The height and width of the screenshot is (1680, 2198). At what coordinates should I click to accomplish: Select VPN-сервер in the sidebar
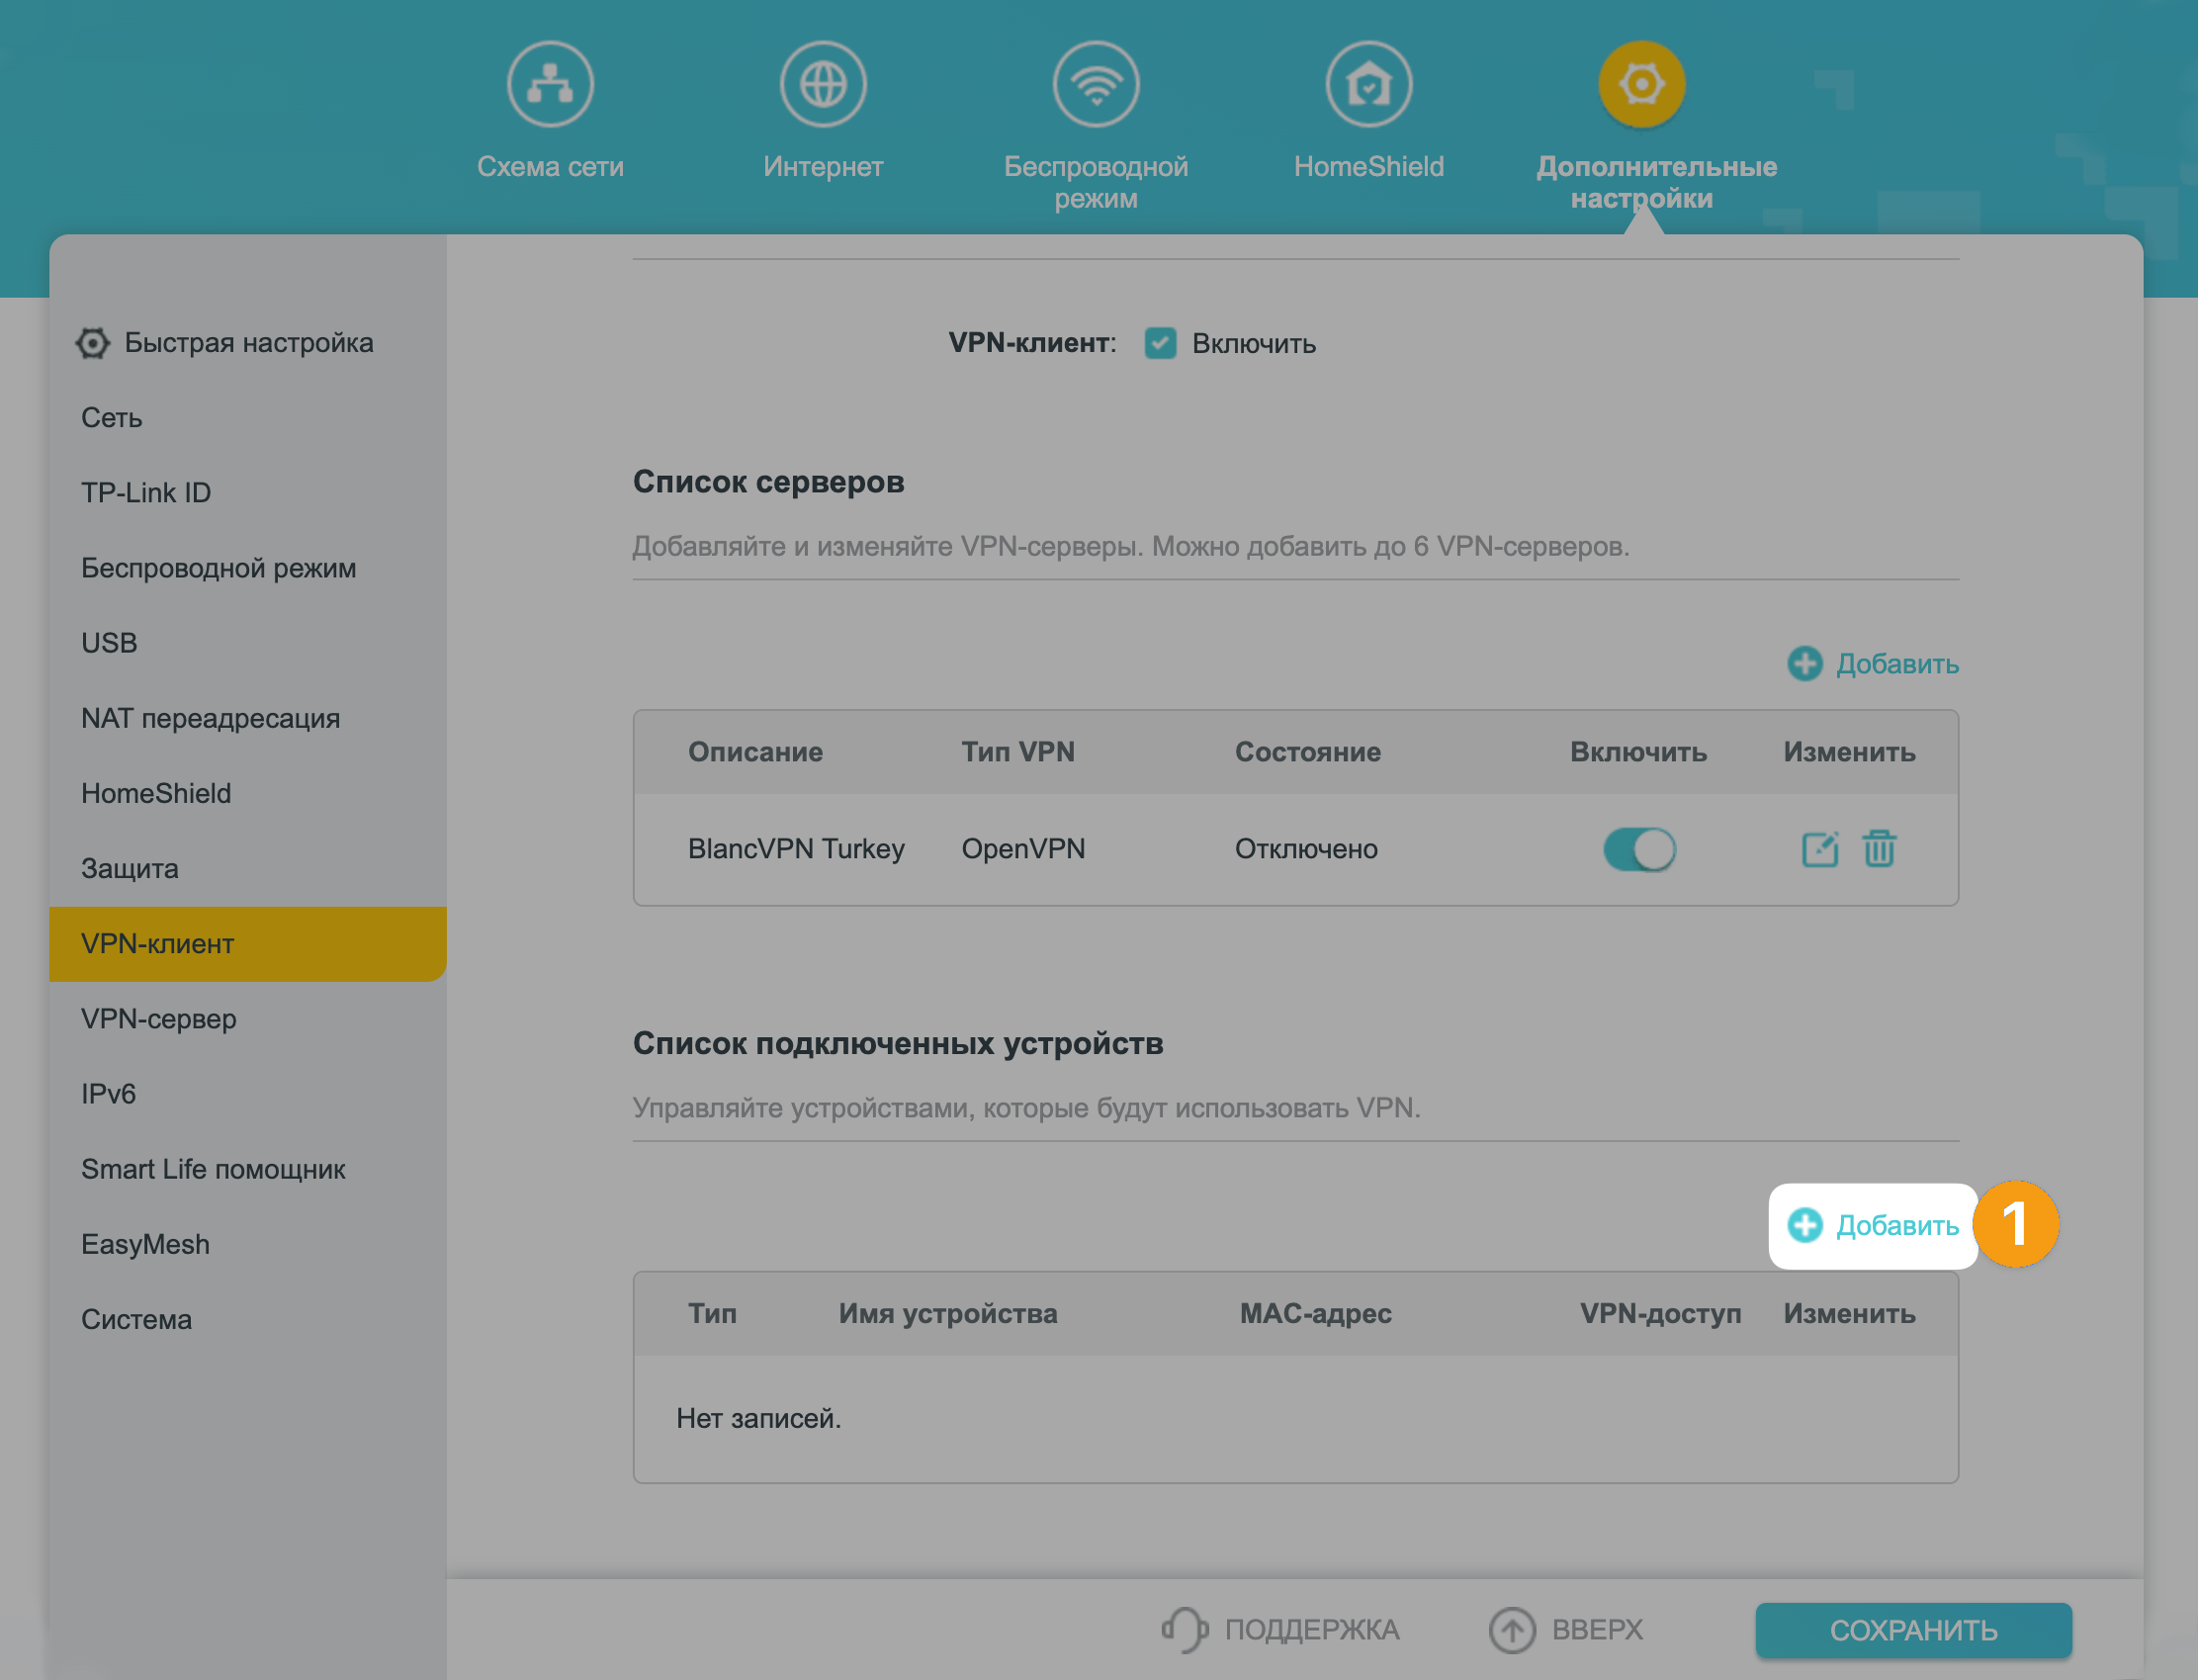point(158,1019)
